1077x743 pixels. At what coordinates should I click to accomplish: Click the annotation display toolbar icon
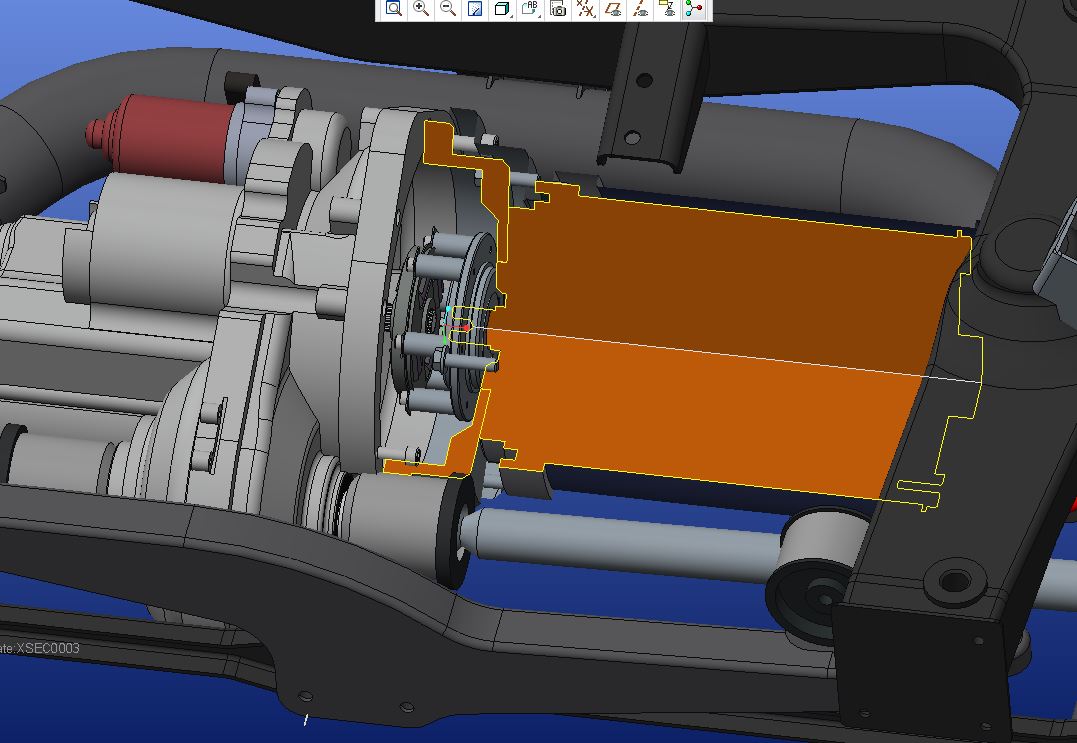coord(531,9)
